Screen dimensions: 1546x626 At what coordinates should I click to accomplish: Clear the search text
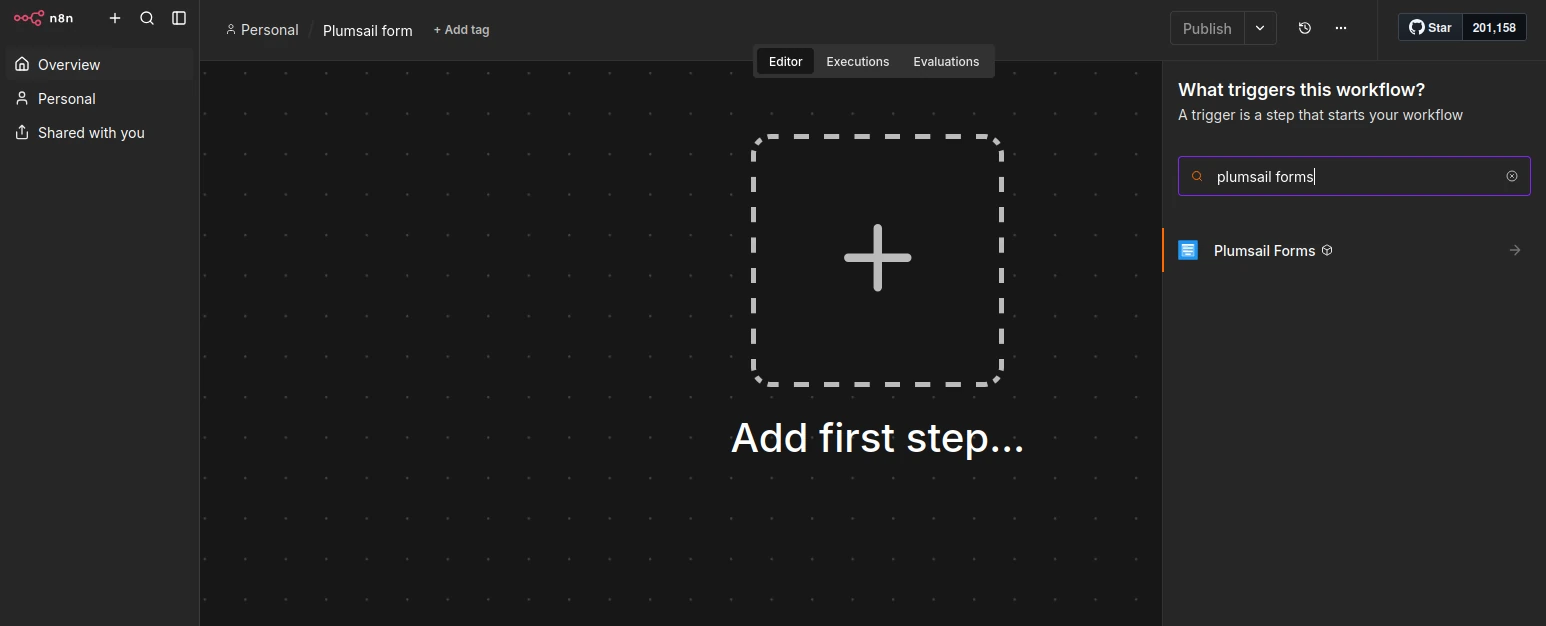coord(1512,176)
